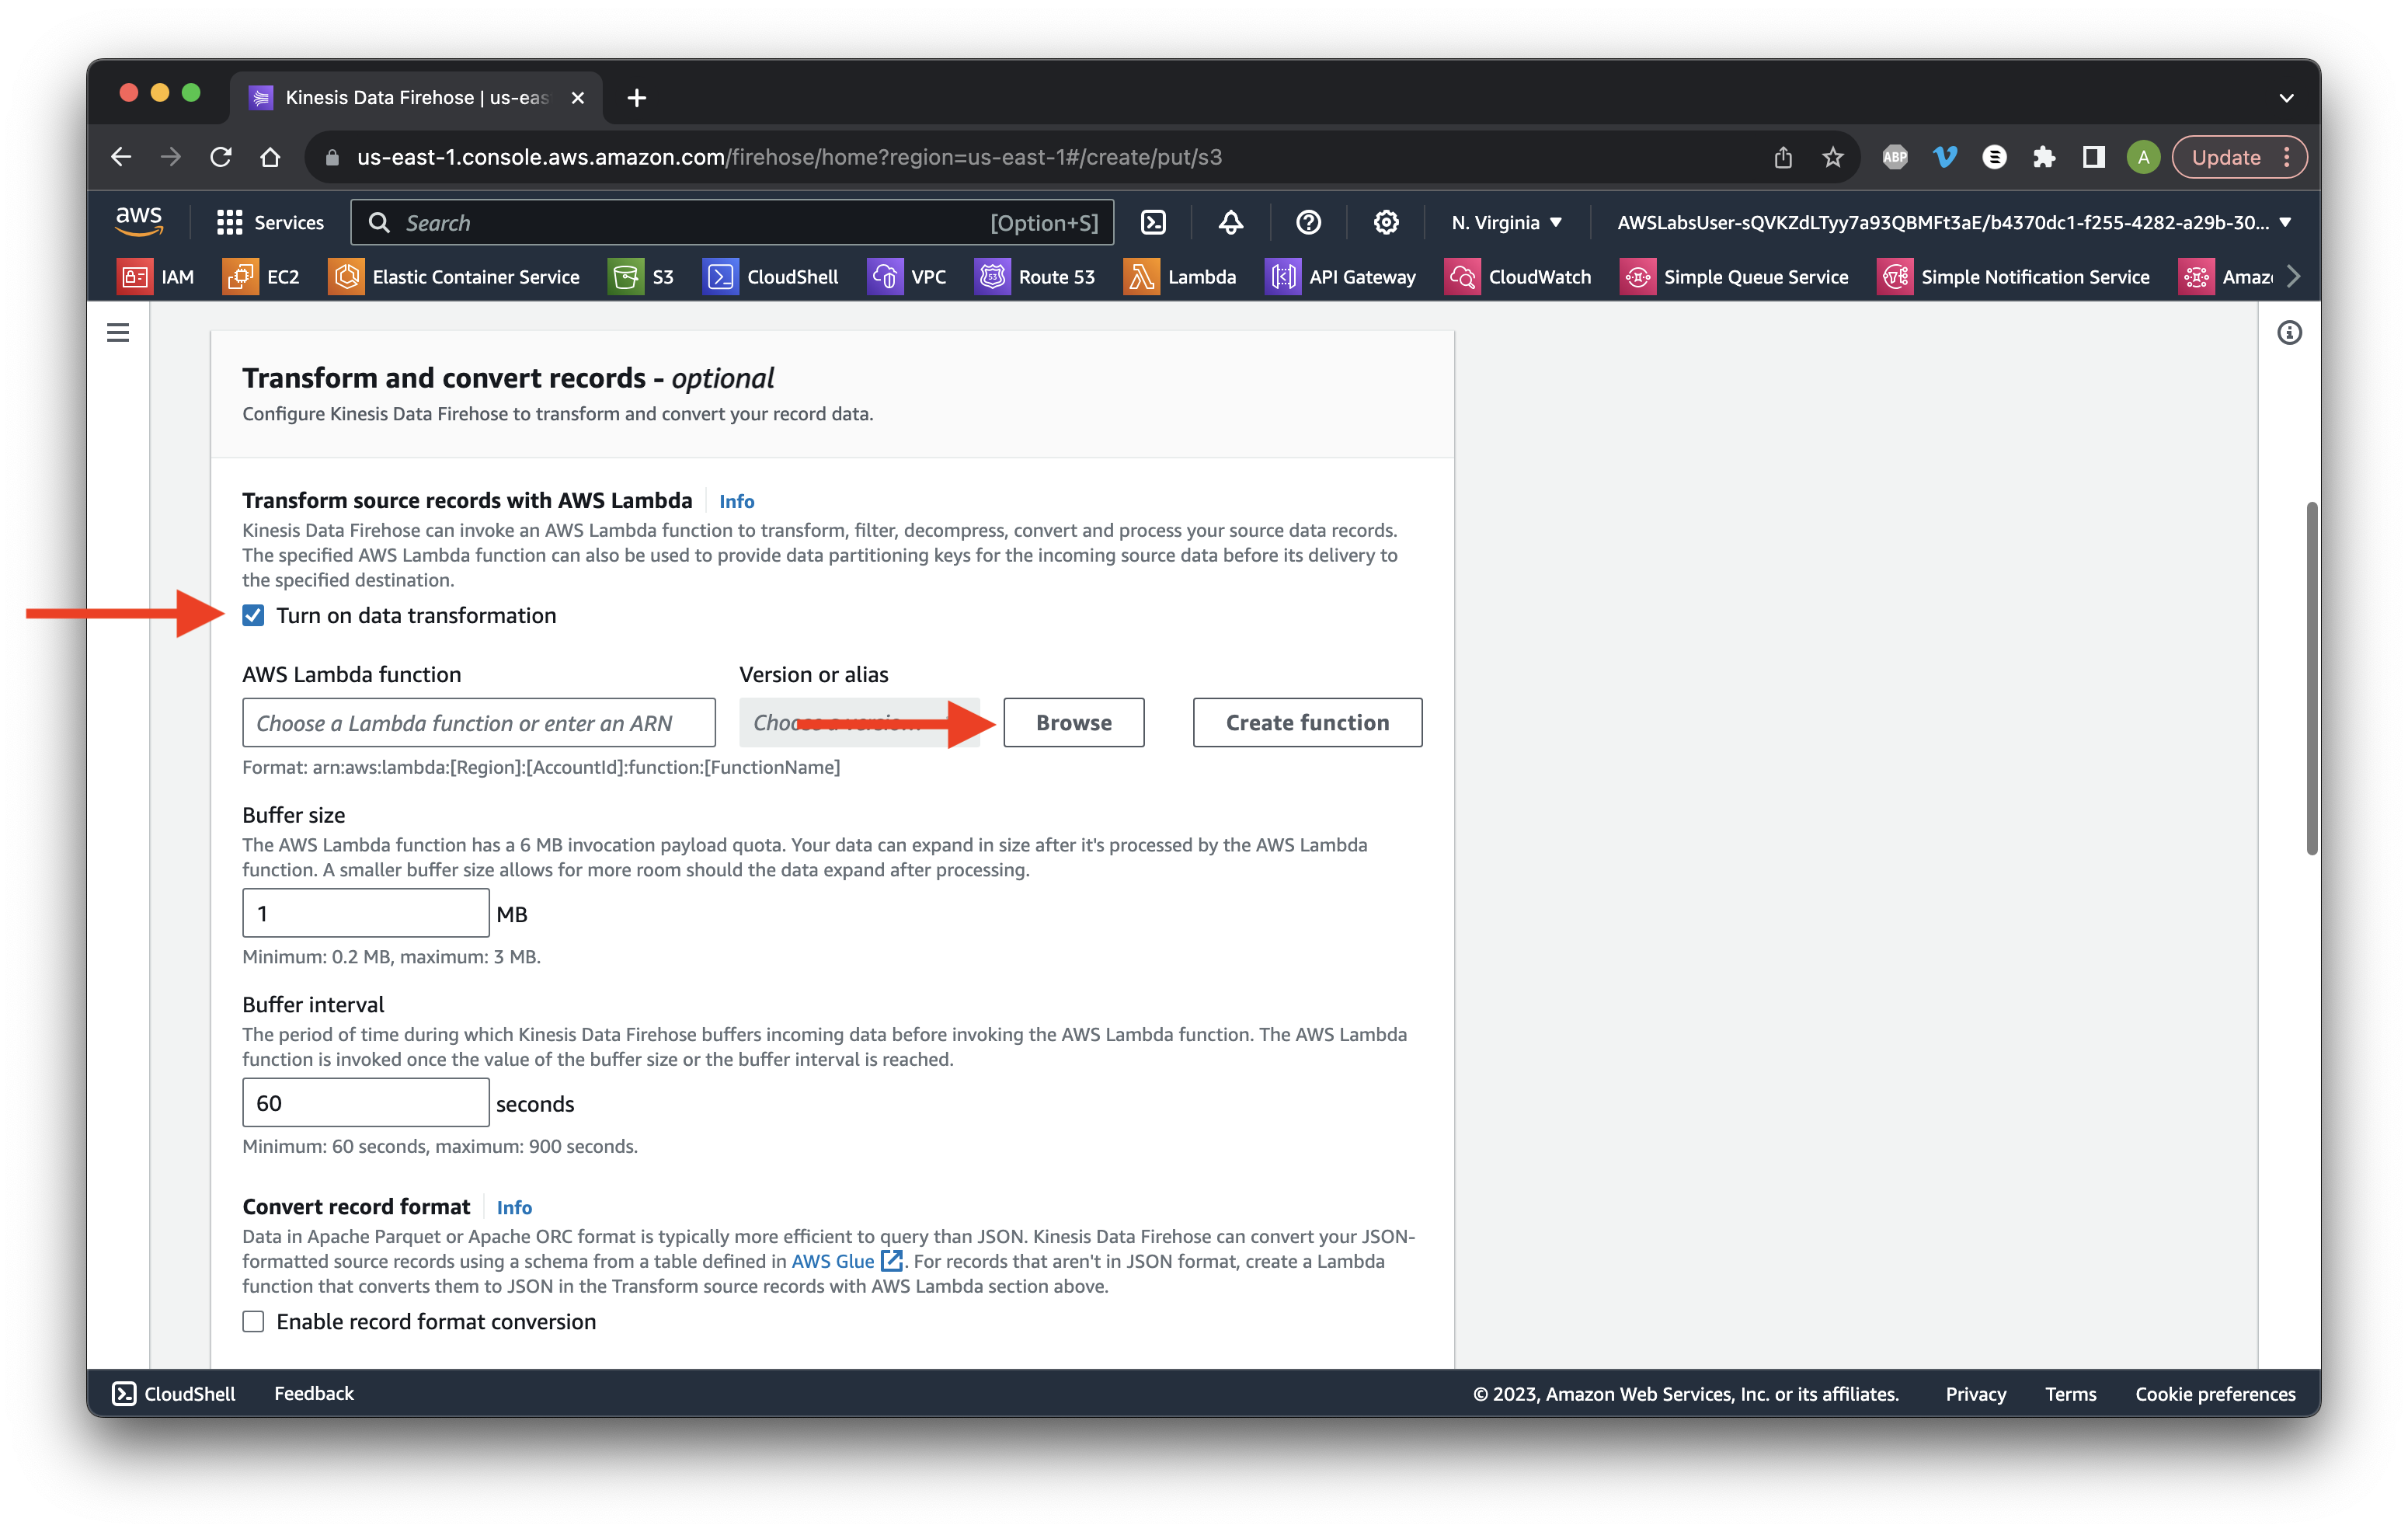Open the Terms footer link
Viewport: 2408px width, 1532px height.
tap(2070, 1393)
